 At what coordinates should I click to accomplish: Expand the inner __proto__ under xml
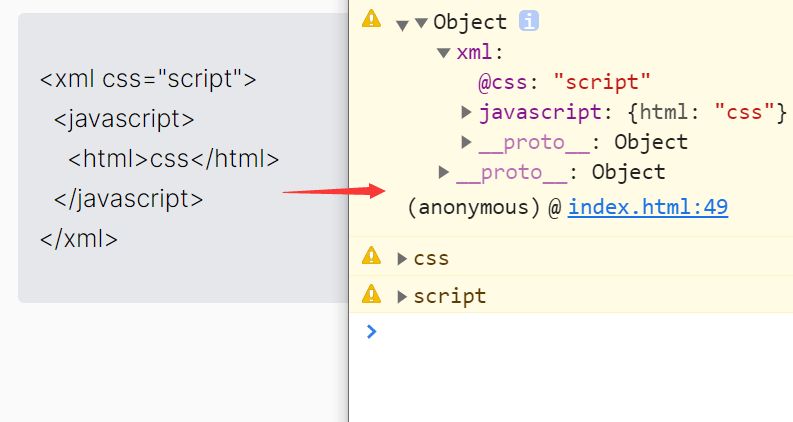[466, 142]
